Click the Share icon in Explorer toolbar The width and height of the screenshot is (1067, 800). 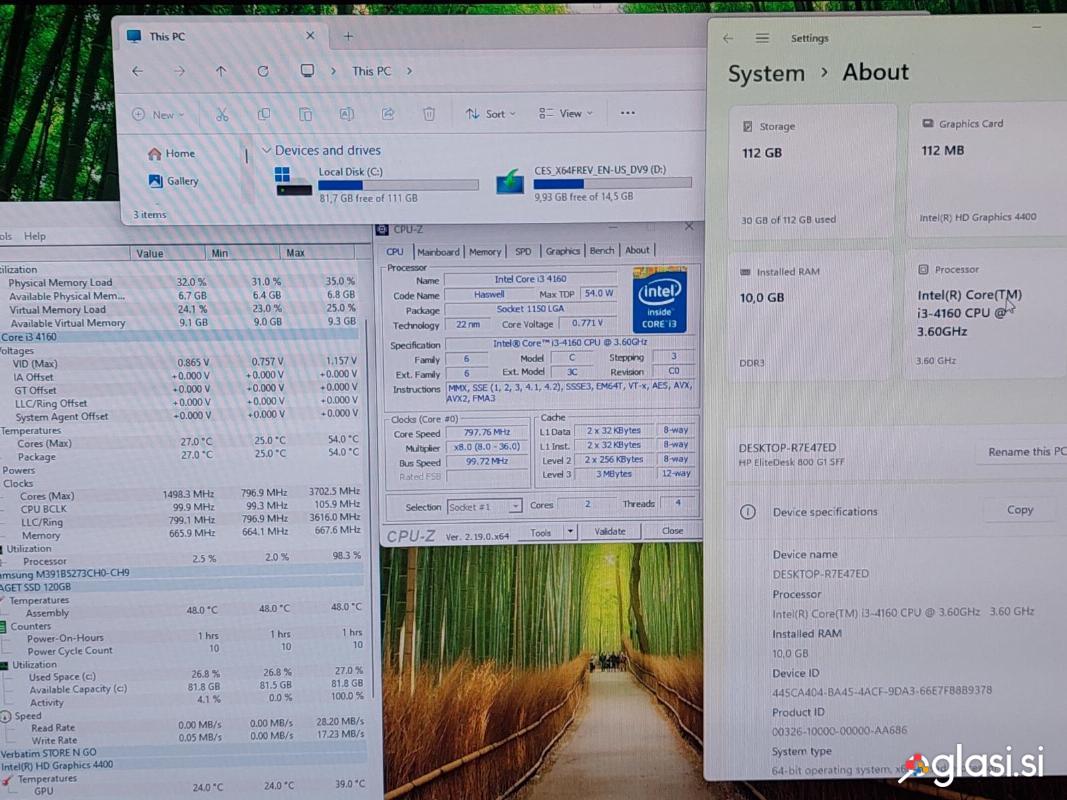point(388,114)
